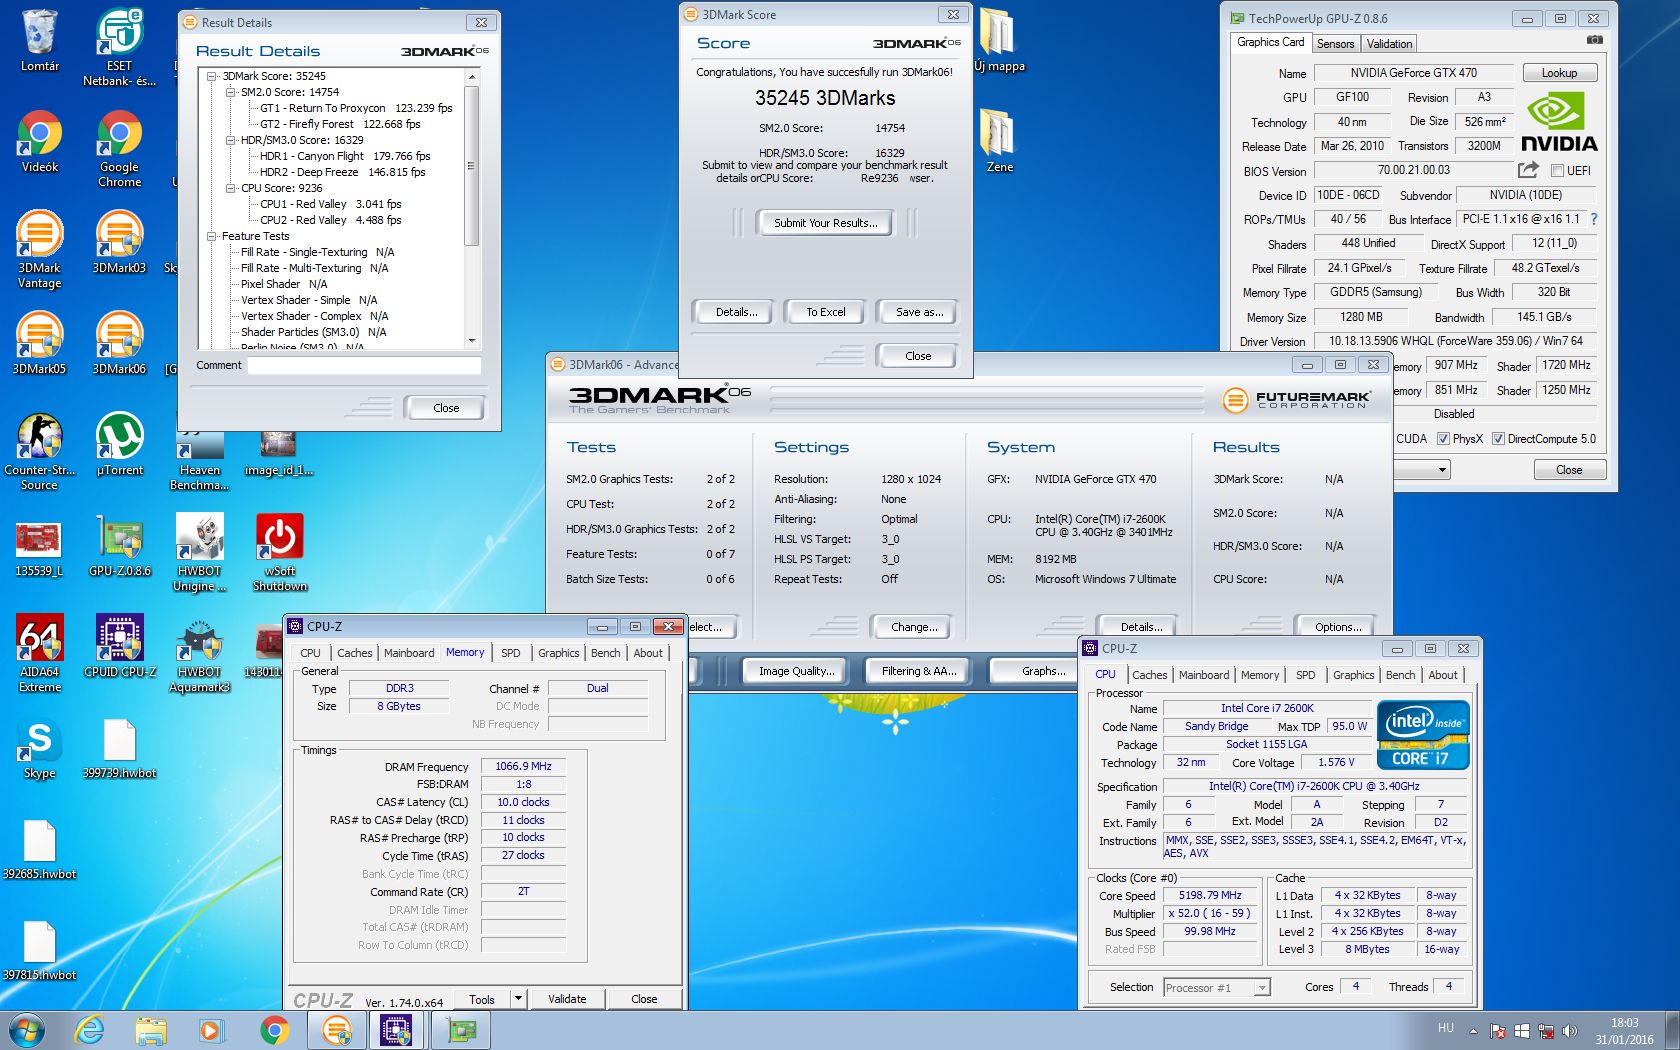Open the Videók desktop shortcut

coord(40,141)
